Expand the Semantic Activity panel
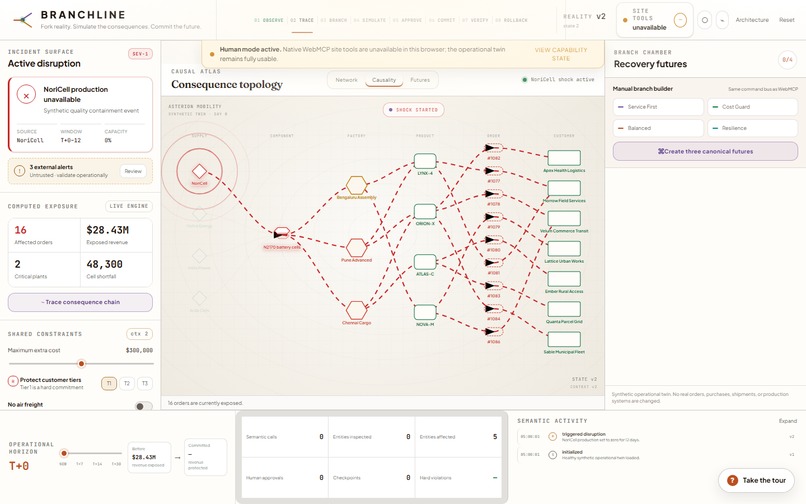 (787, 421)
